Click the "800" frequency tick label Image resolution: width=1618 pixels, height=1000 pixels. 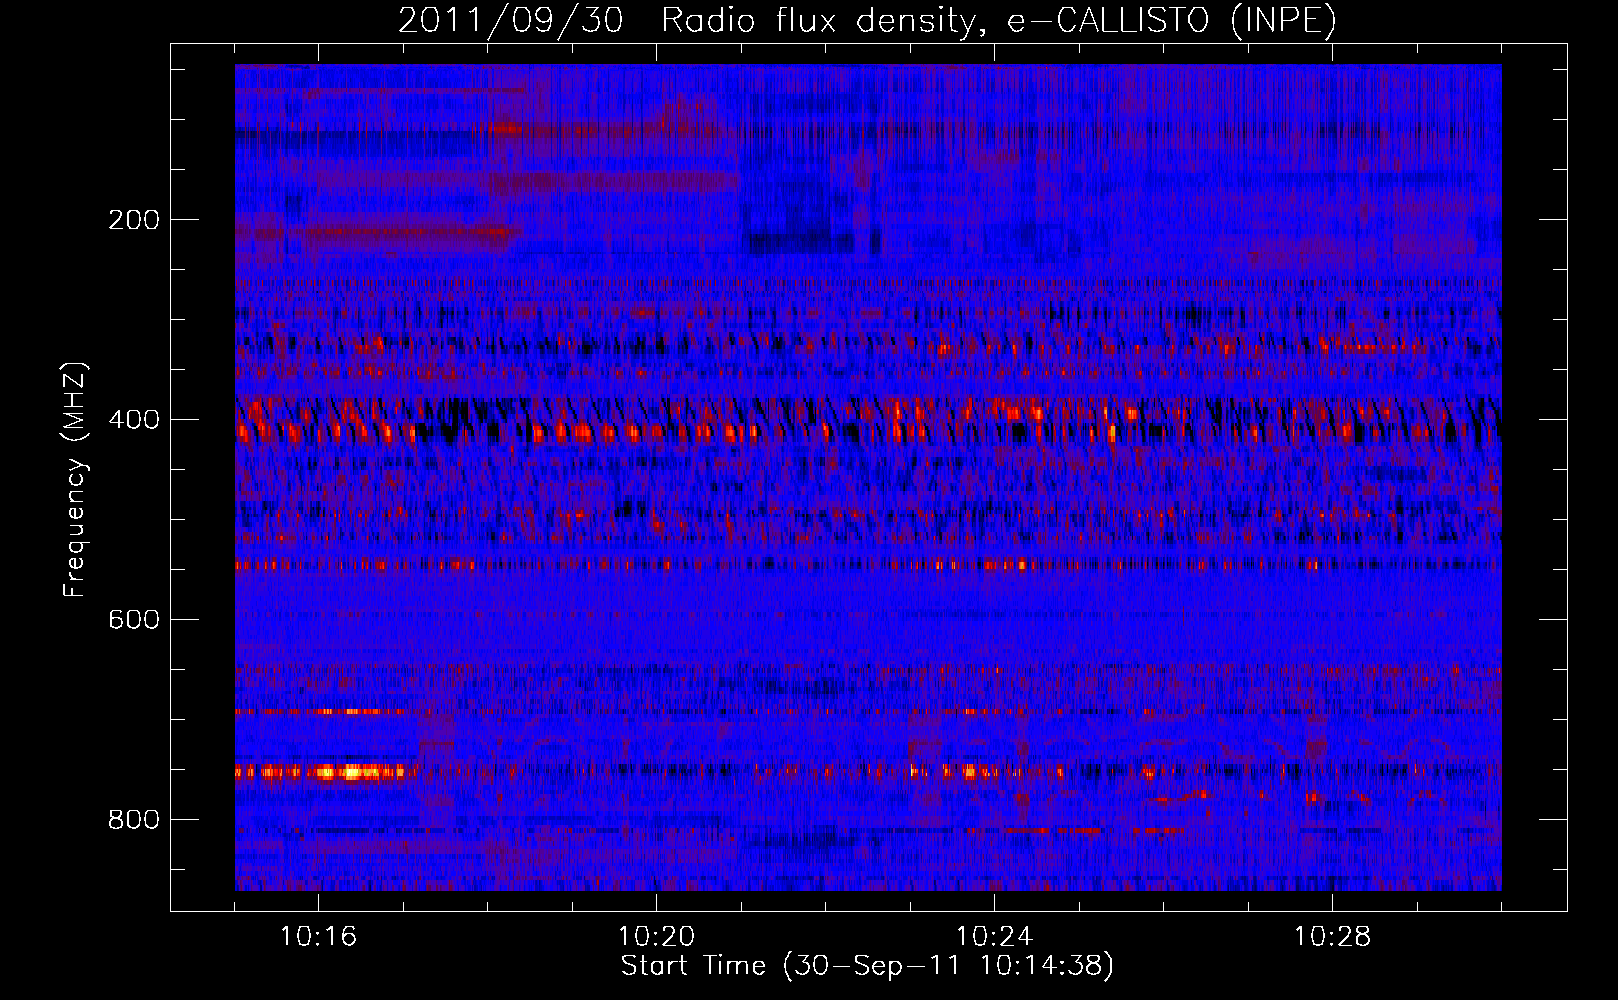click(134, 820)
